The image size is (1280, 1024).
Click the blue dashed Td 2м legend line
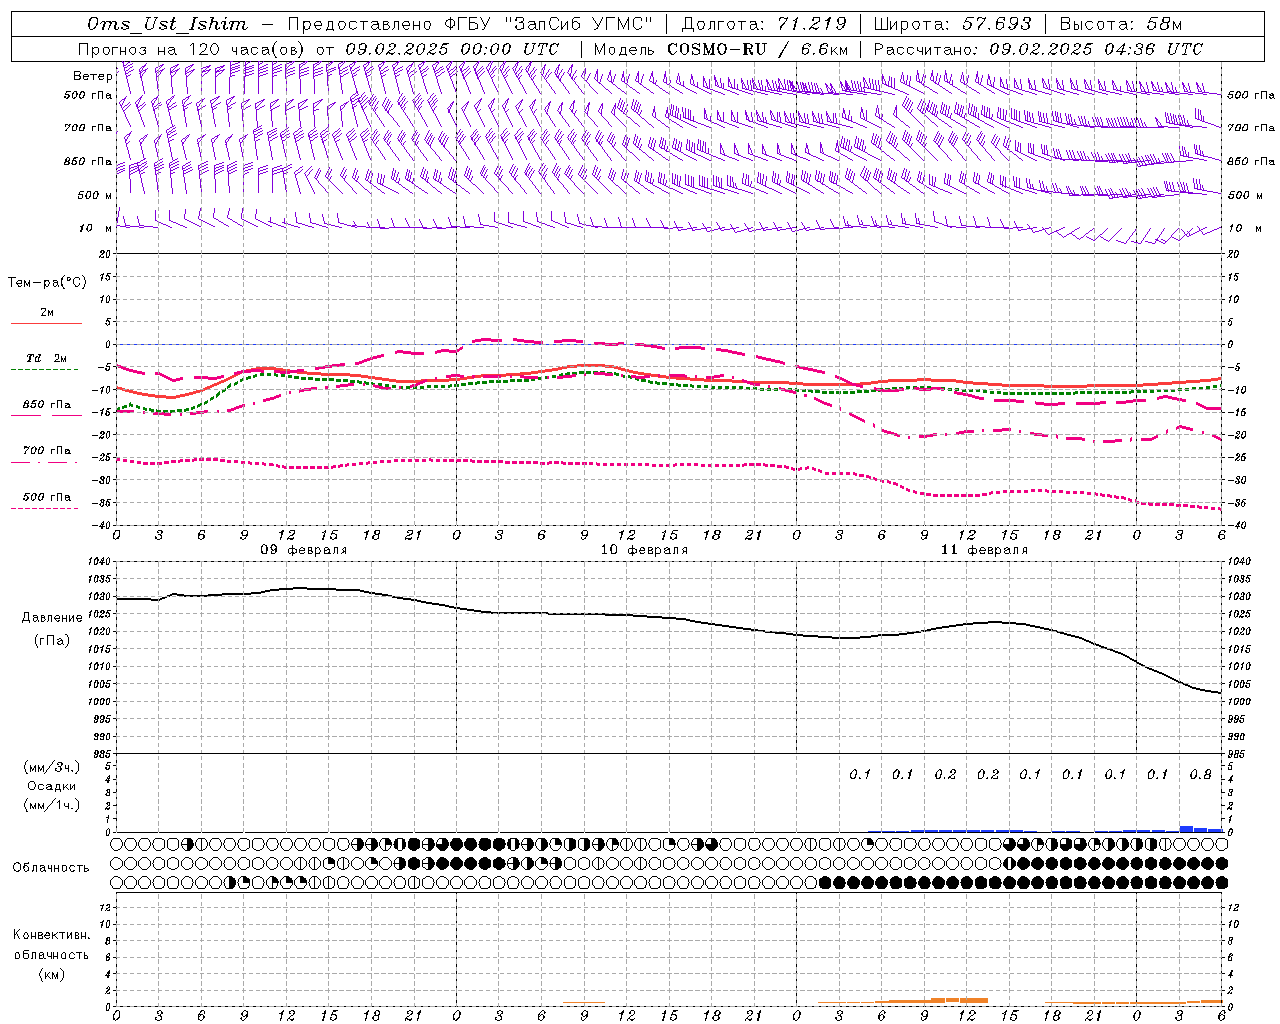coord(44,370)
